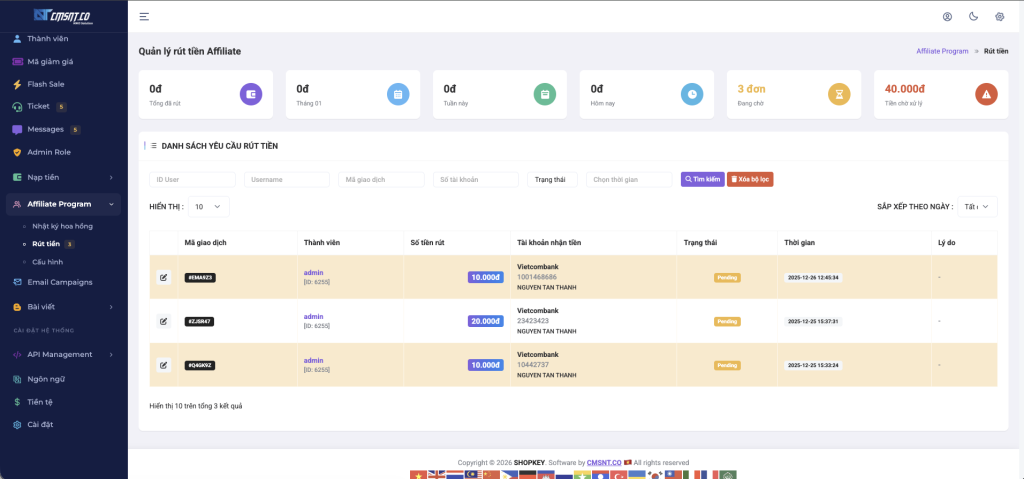Click edit icon for transaction #EMA9Z3
Viewport: 1024px width, 479px height.
[164, 277]
